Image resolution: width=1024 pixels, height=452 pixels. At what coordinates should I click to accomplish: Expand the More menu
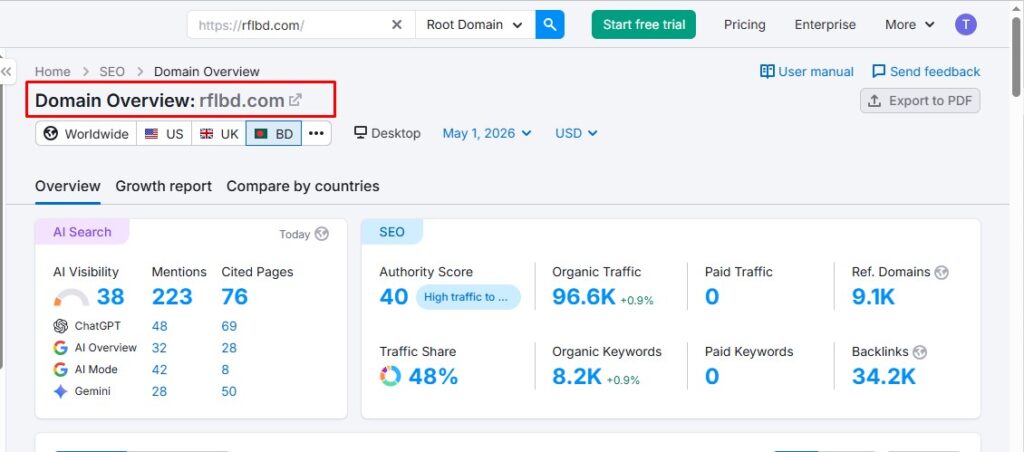[910, 25]
